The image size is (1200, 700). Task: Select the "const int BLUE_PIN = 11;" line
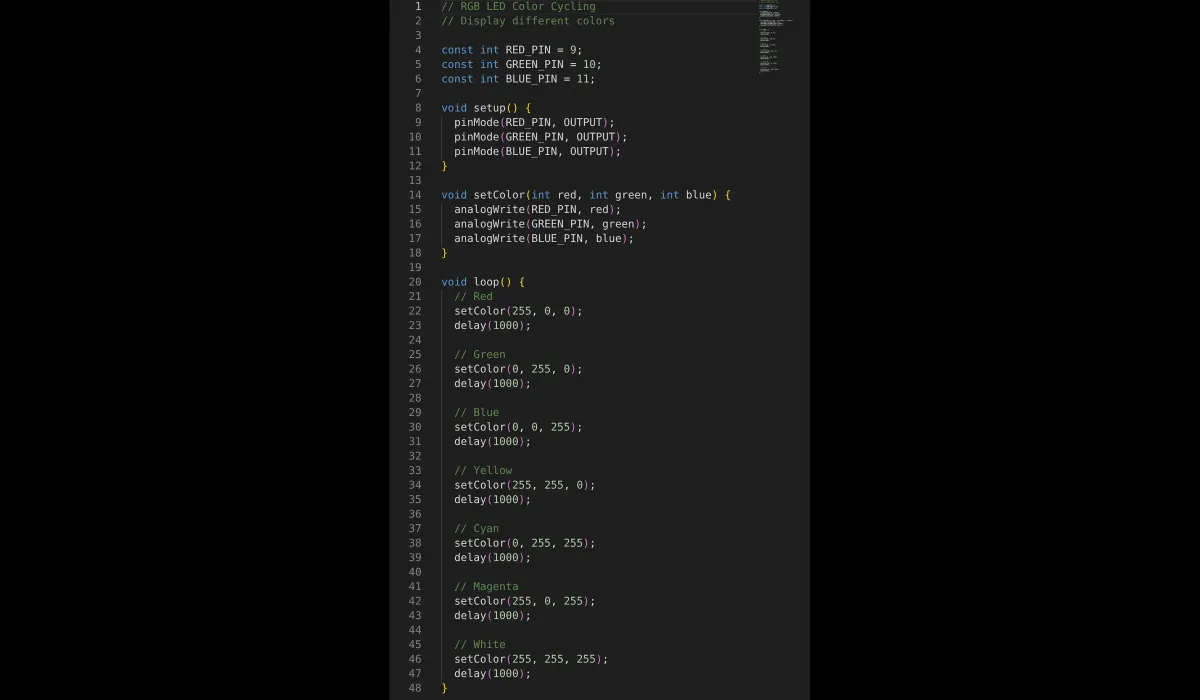518,79
